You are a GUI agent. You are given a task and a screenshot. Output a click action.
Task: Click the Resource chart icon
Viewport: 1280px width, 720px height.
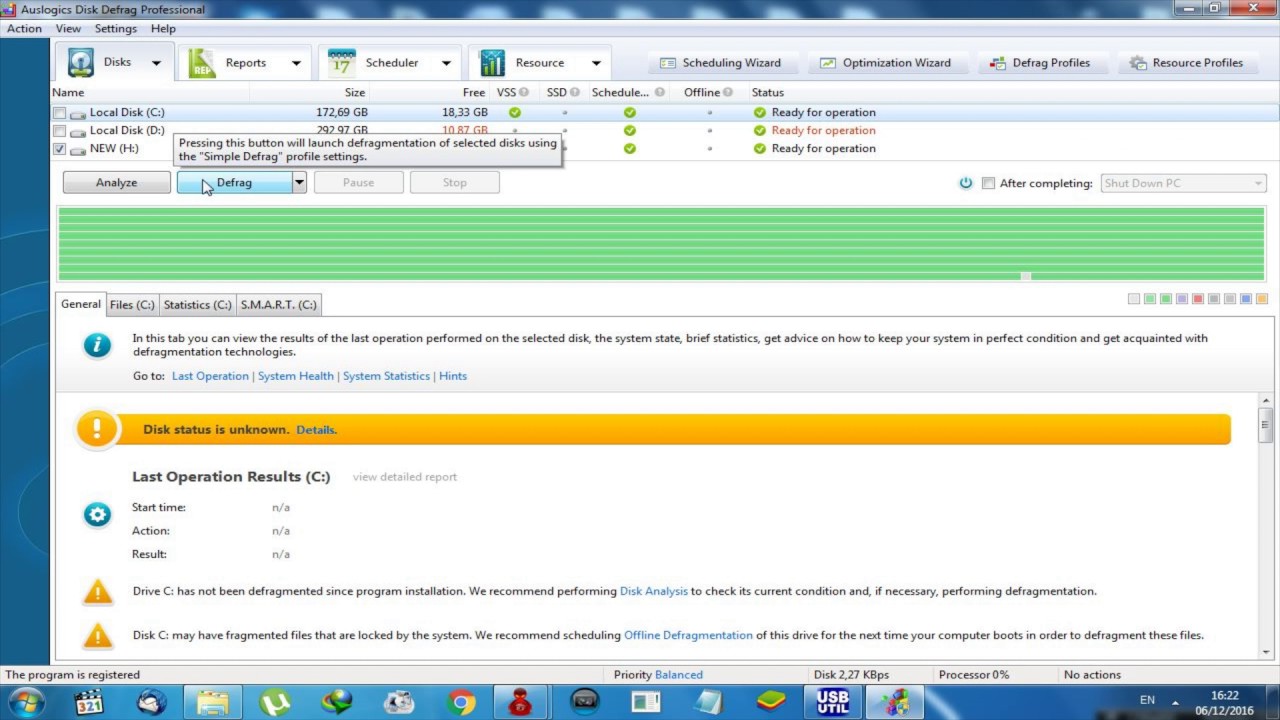pos(492,62)
